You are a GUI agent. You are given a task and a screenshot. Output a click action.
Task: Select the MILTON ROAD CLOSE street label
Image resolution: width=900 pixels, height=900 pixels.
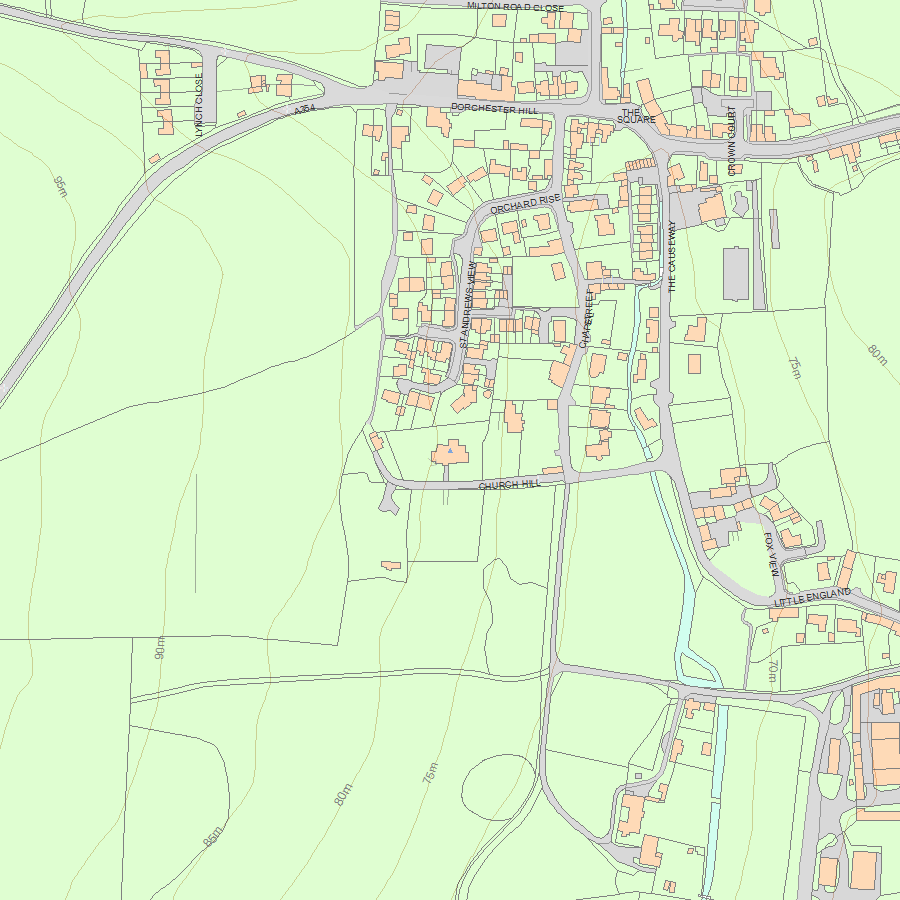point(515,7)
